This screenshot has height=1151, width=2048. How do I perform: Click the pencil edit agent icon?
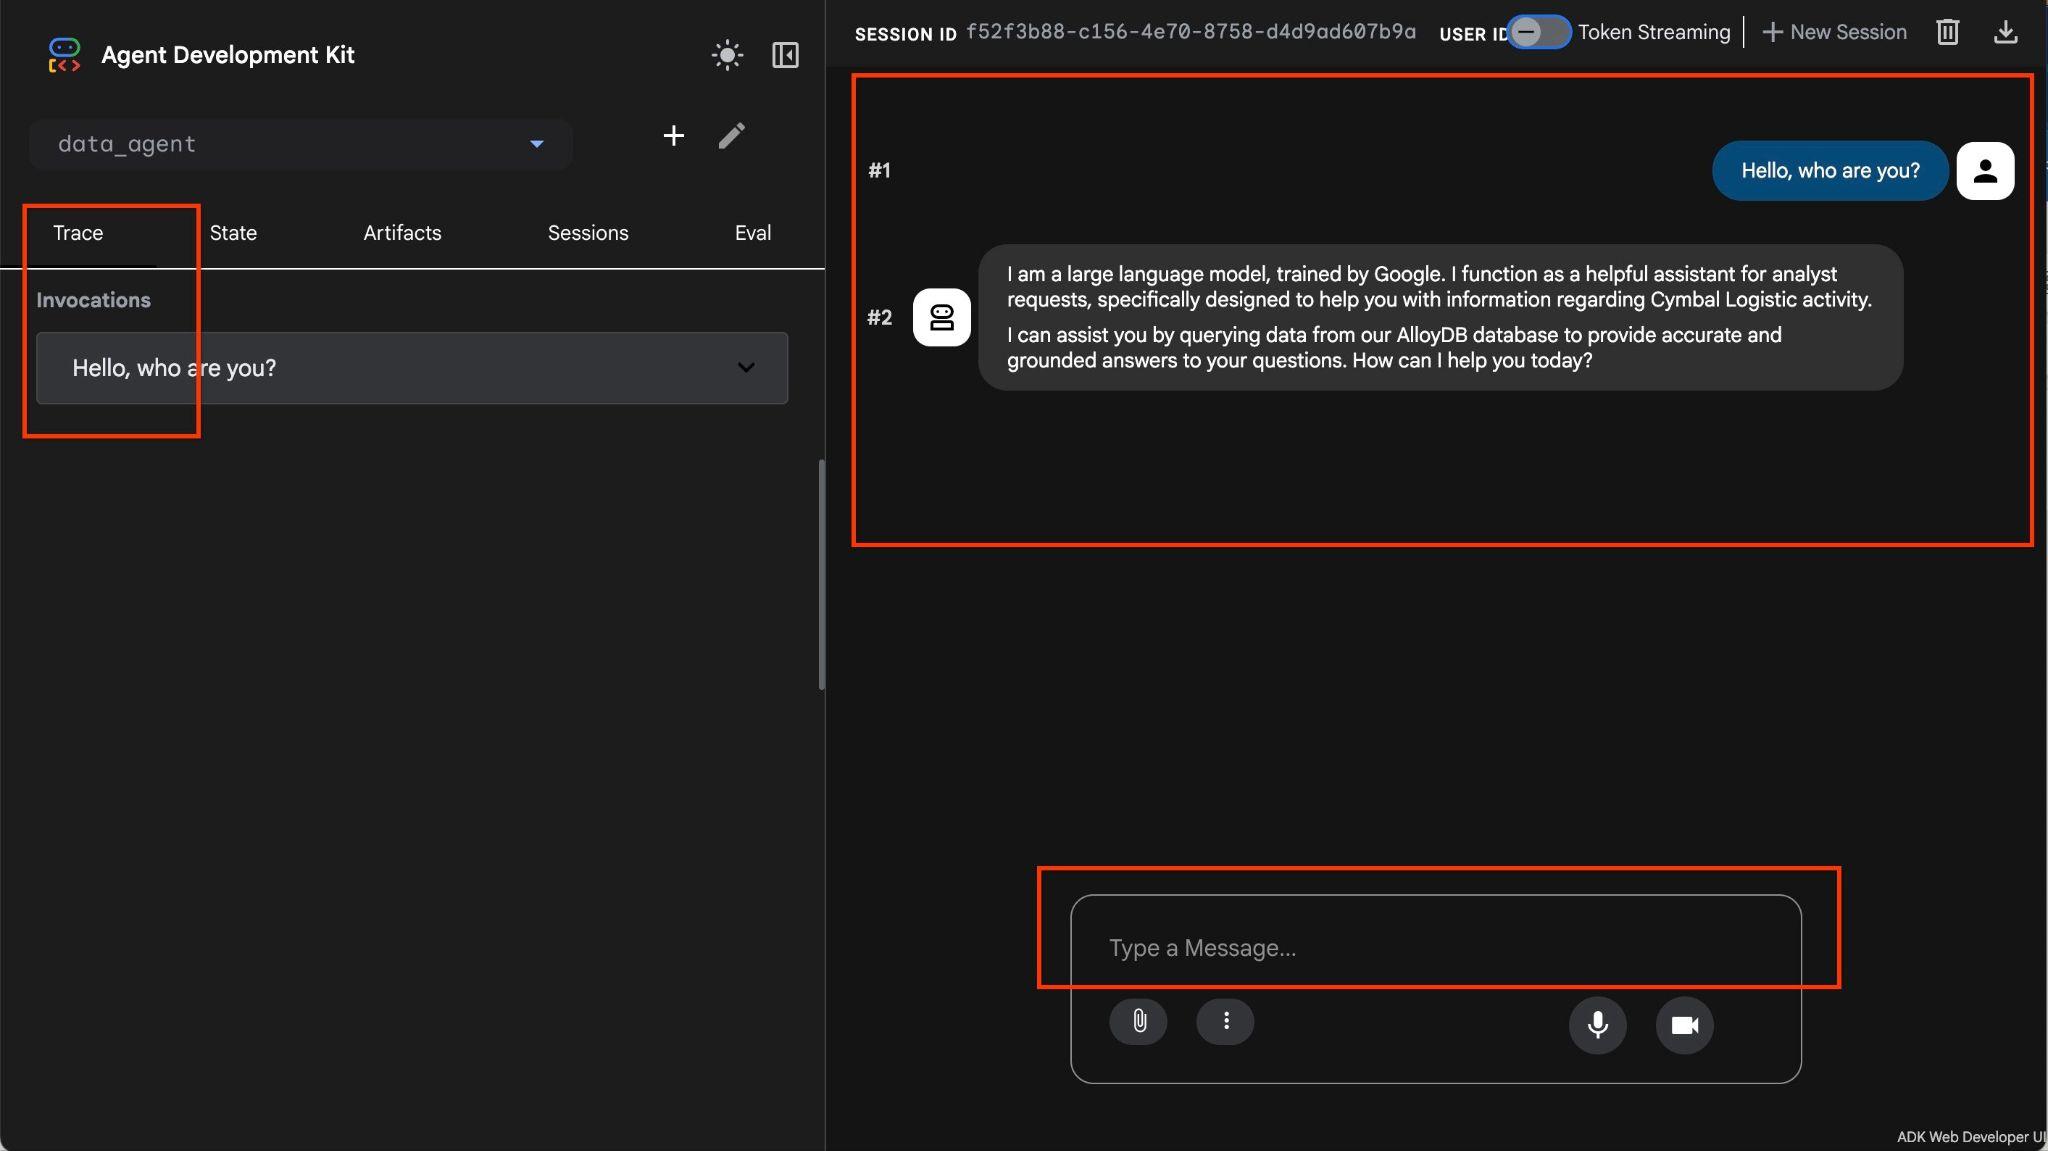point(731,136)
